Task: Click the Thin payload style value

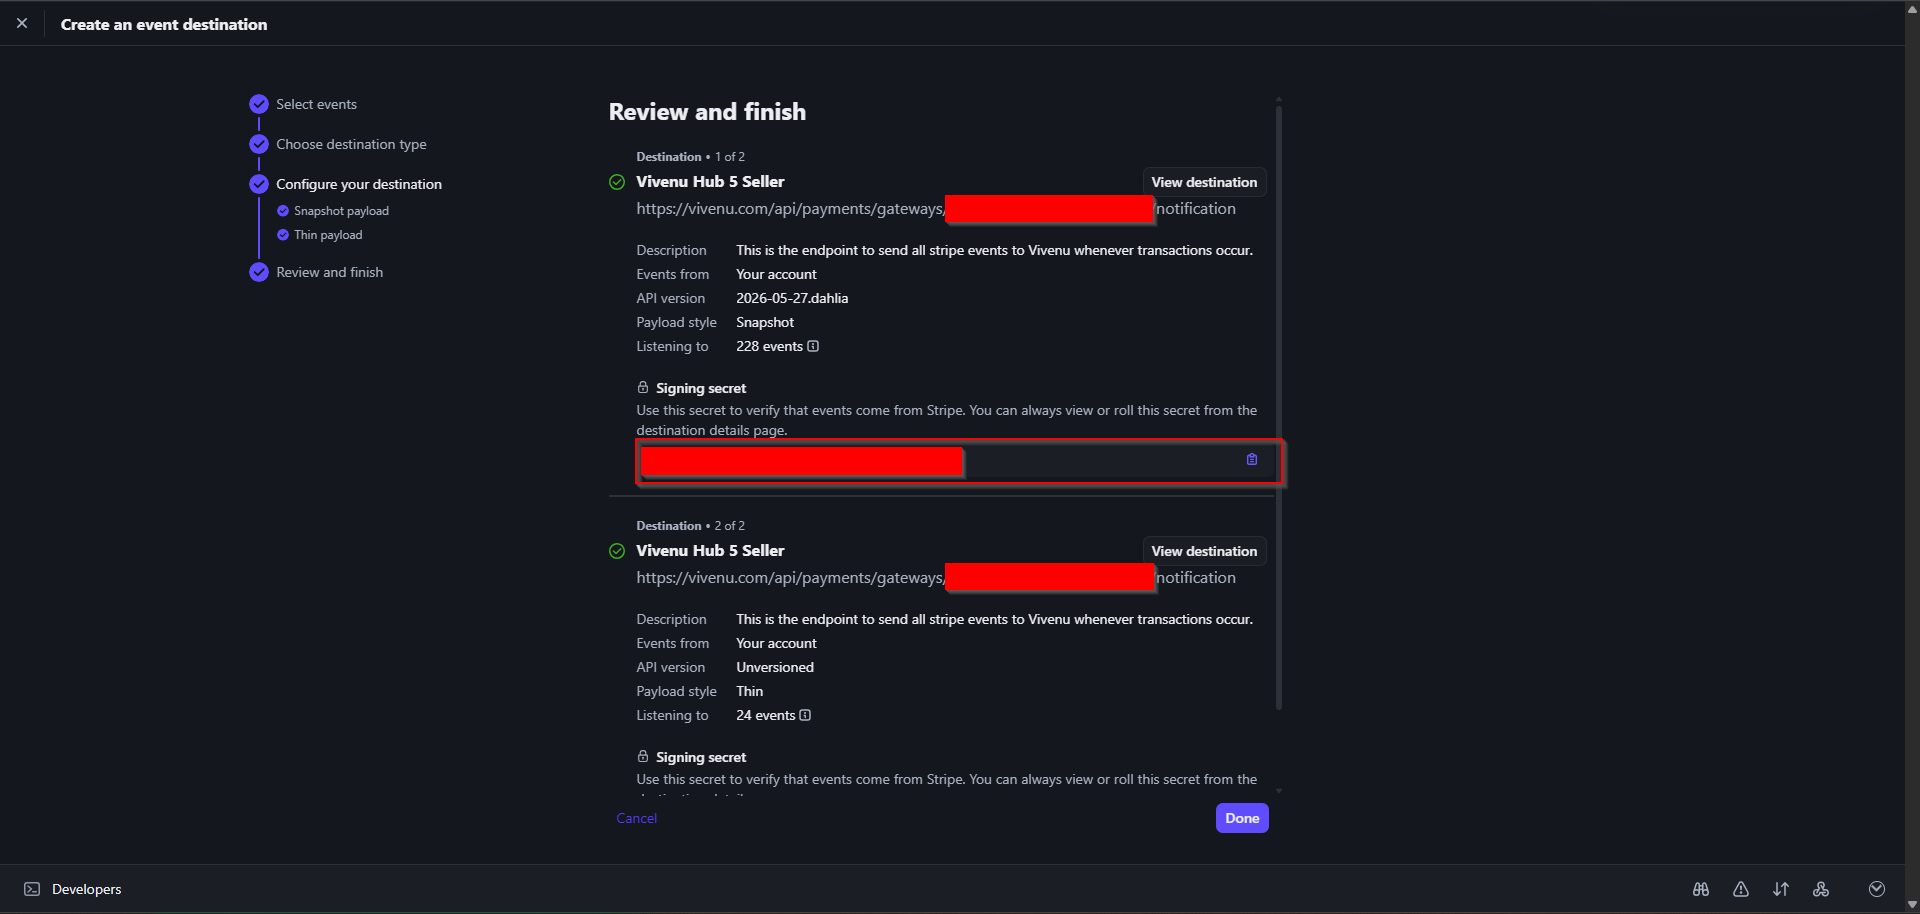Action: coord(749,691)
